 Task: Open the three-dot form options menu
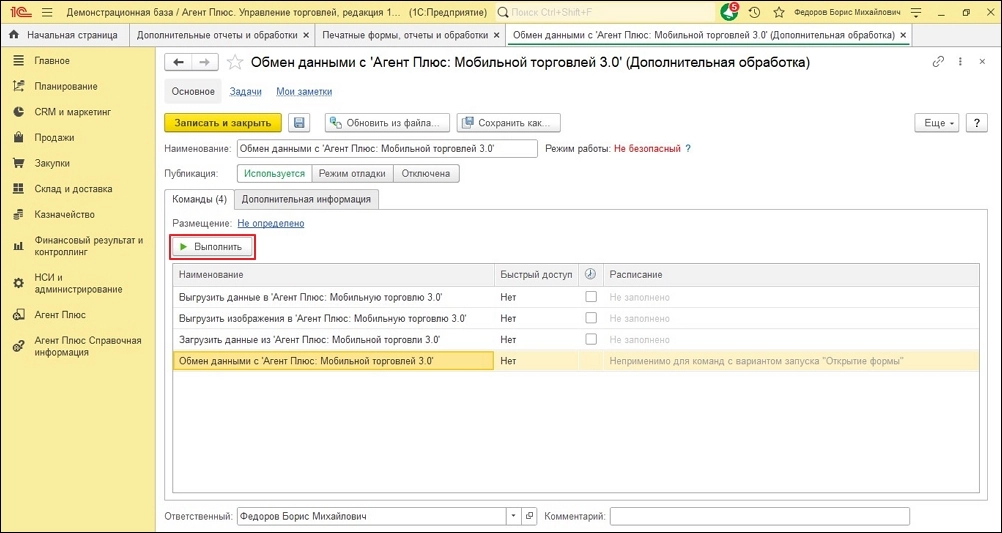[960, 62]
